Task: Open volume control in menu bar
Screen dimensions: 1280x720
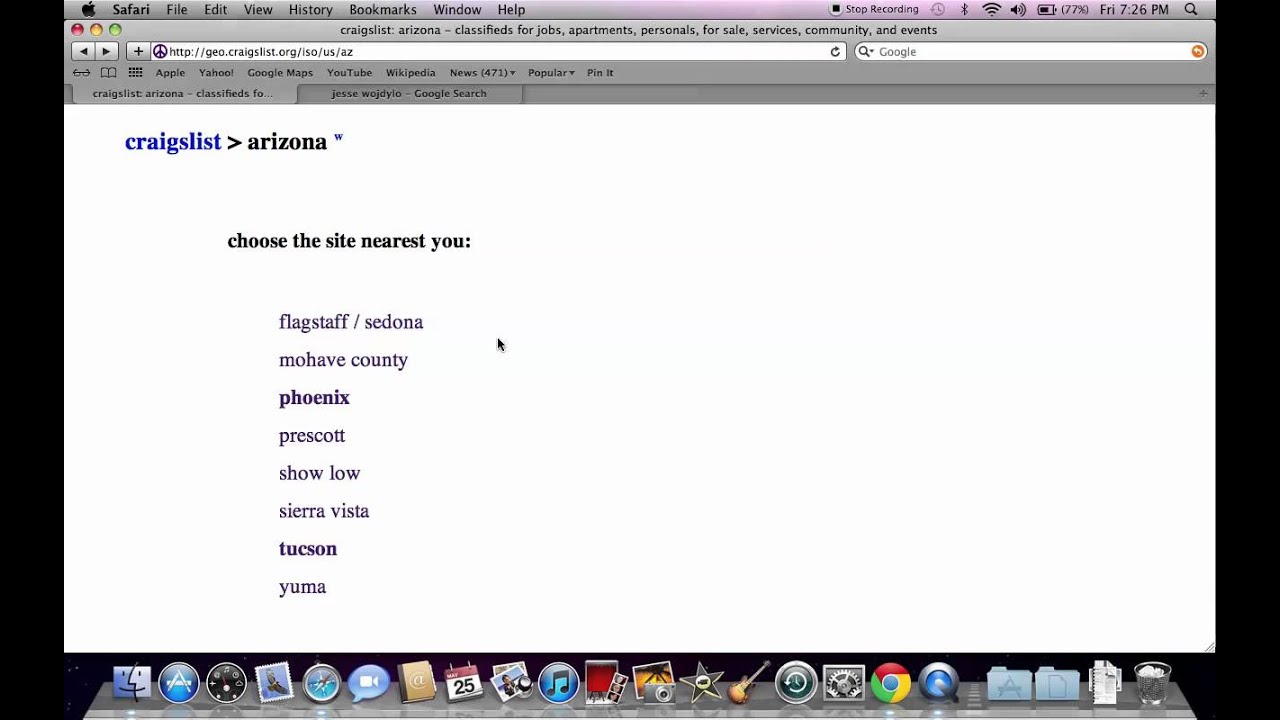Action: (1018, 9)
